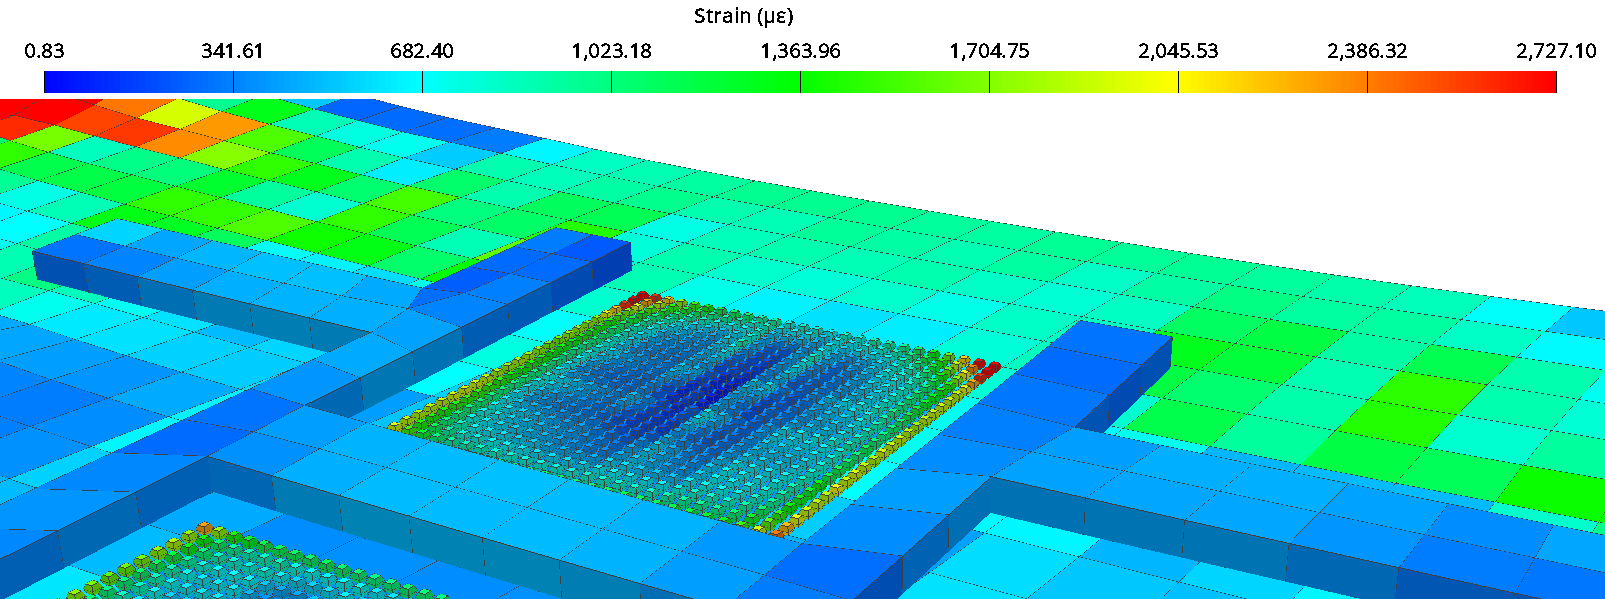The width and height of the screenshot is (1605, 599).
Task: Click the 1,363.96 legend label
Action: tap(800, 51)
